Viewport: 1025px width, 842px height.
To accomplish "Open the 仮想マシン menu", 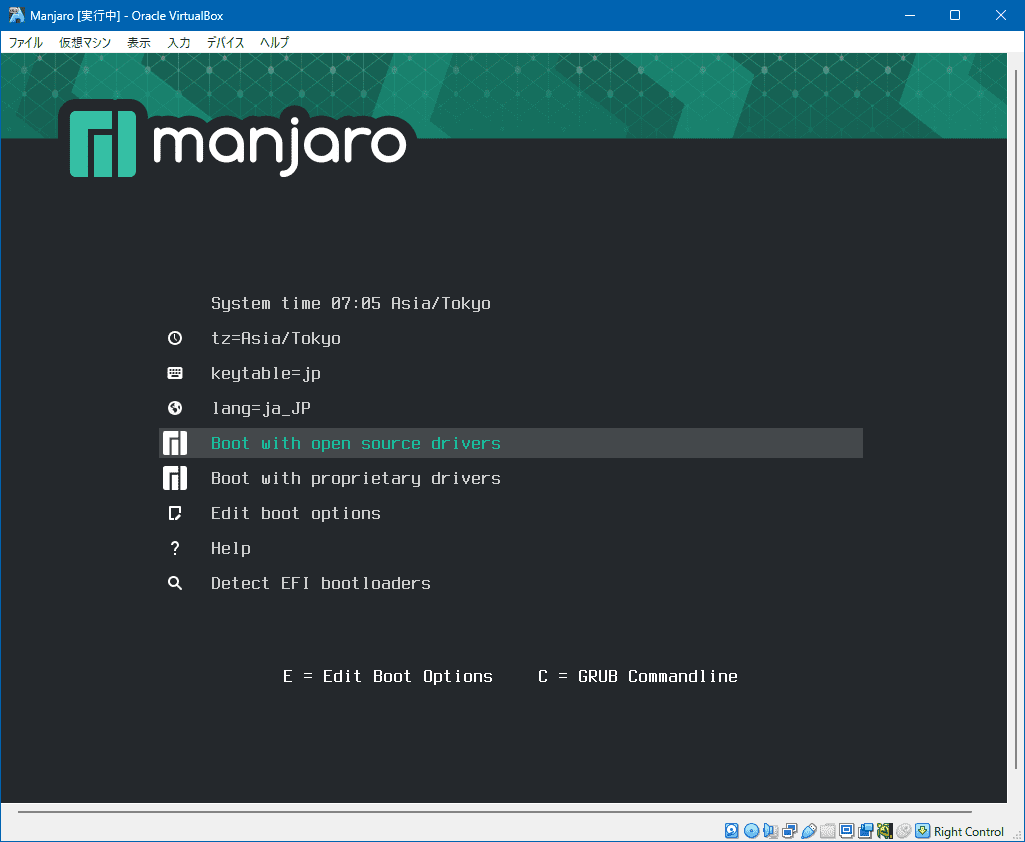I will click(85, 42).
